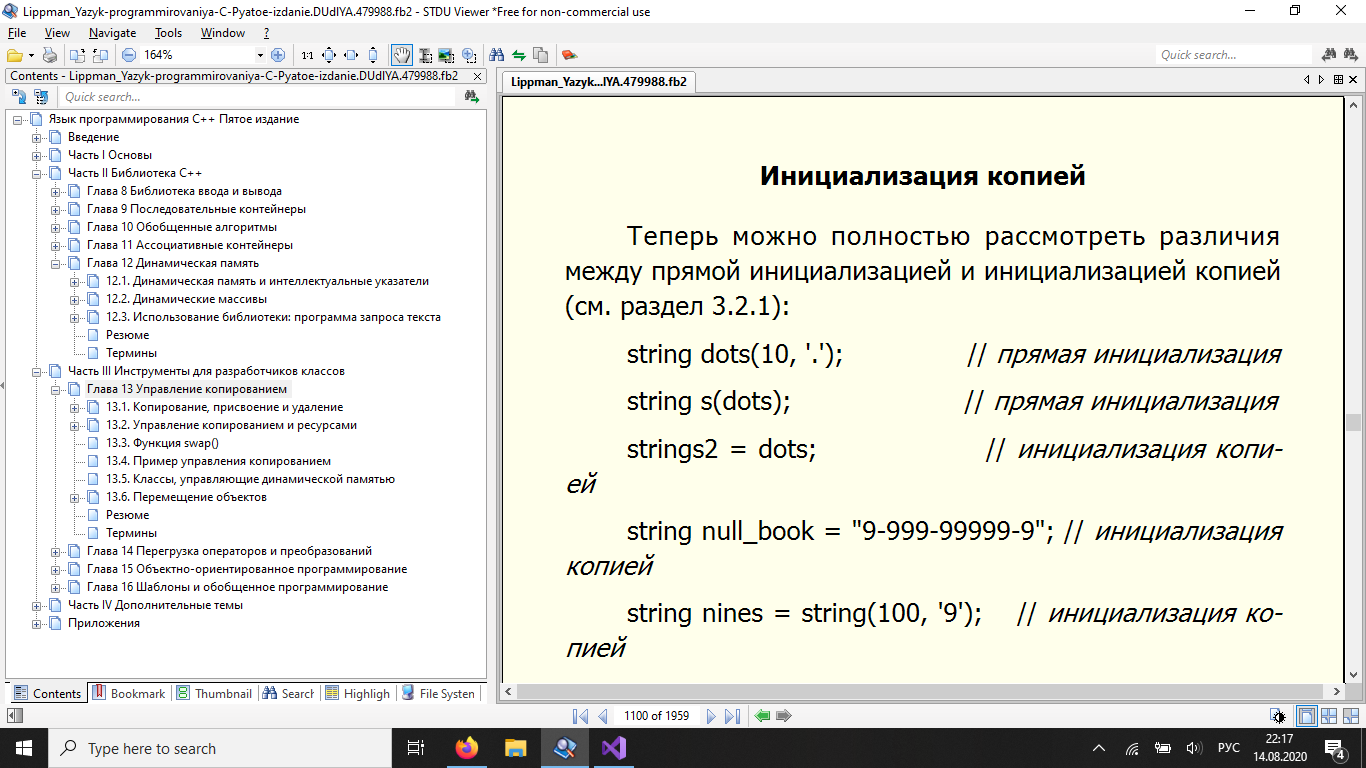Select the image selection tool
Image resolution: width=1366 pixels, height=768 pixels.
446,55
